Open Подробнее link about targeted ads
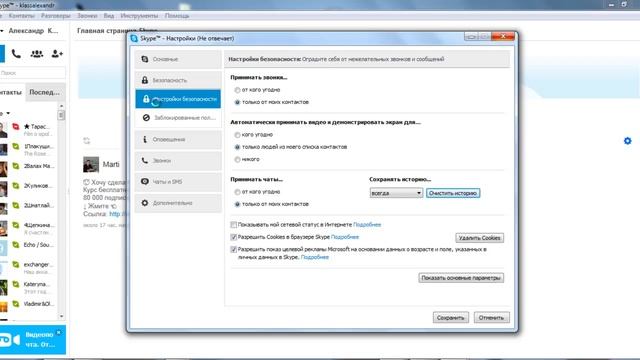This screenshot has width=640, height=360. click(x=315, y=257)
